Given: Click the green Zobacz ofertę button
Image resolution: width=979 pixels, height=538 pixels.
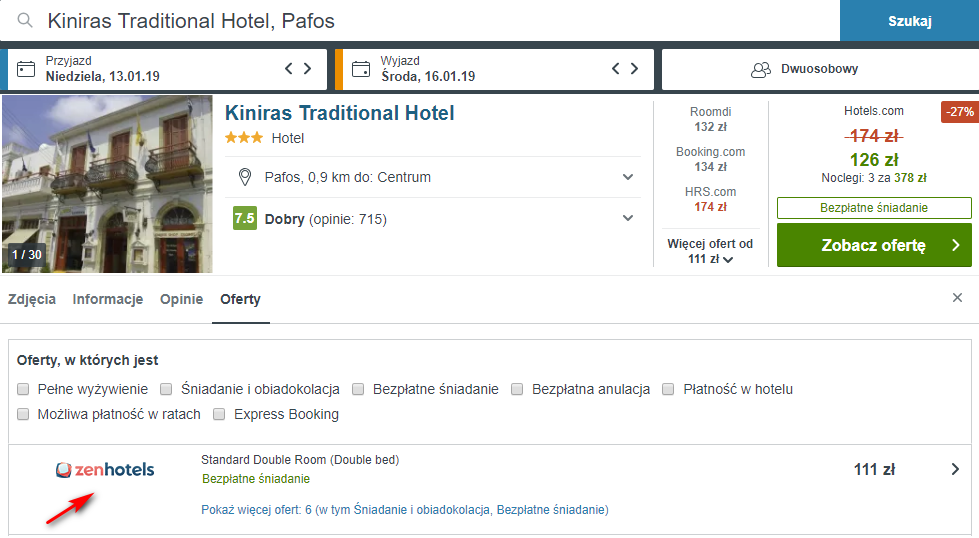Looking at the screenshot, I should (x=874, y=245).
